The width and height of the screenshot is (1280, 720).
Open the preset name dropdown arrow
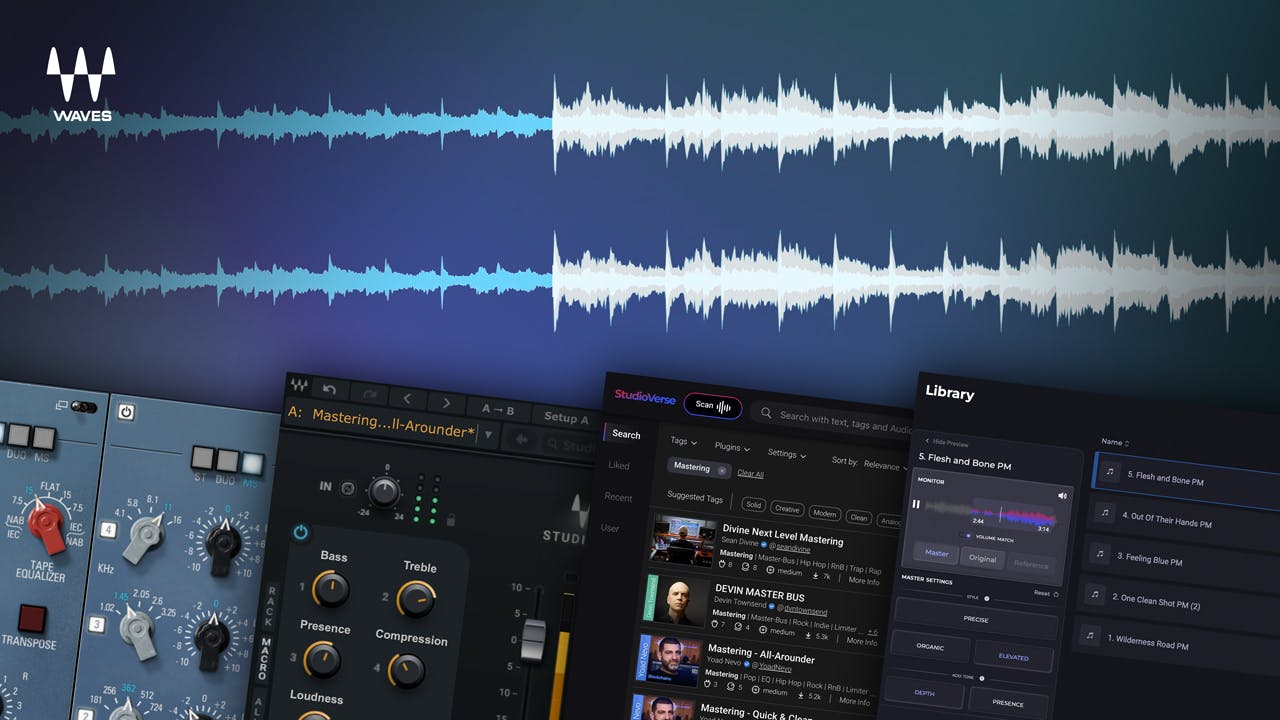pyautogui.click(x=489, y=433)
